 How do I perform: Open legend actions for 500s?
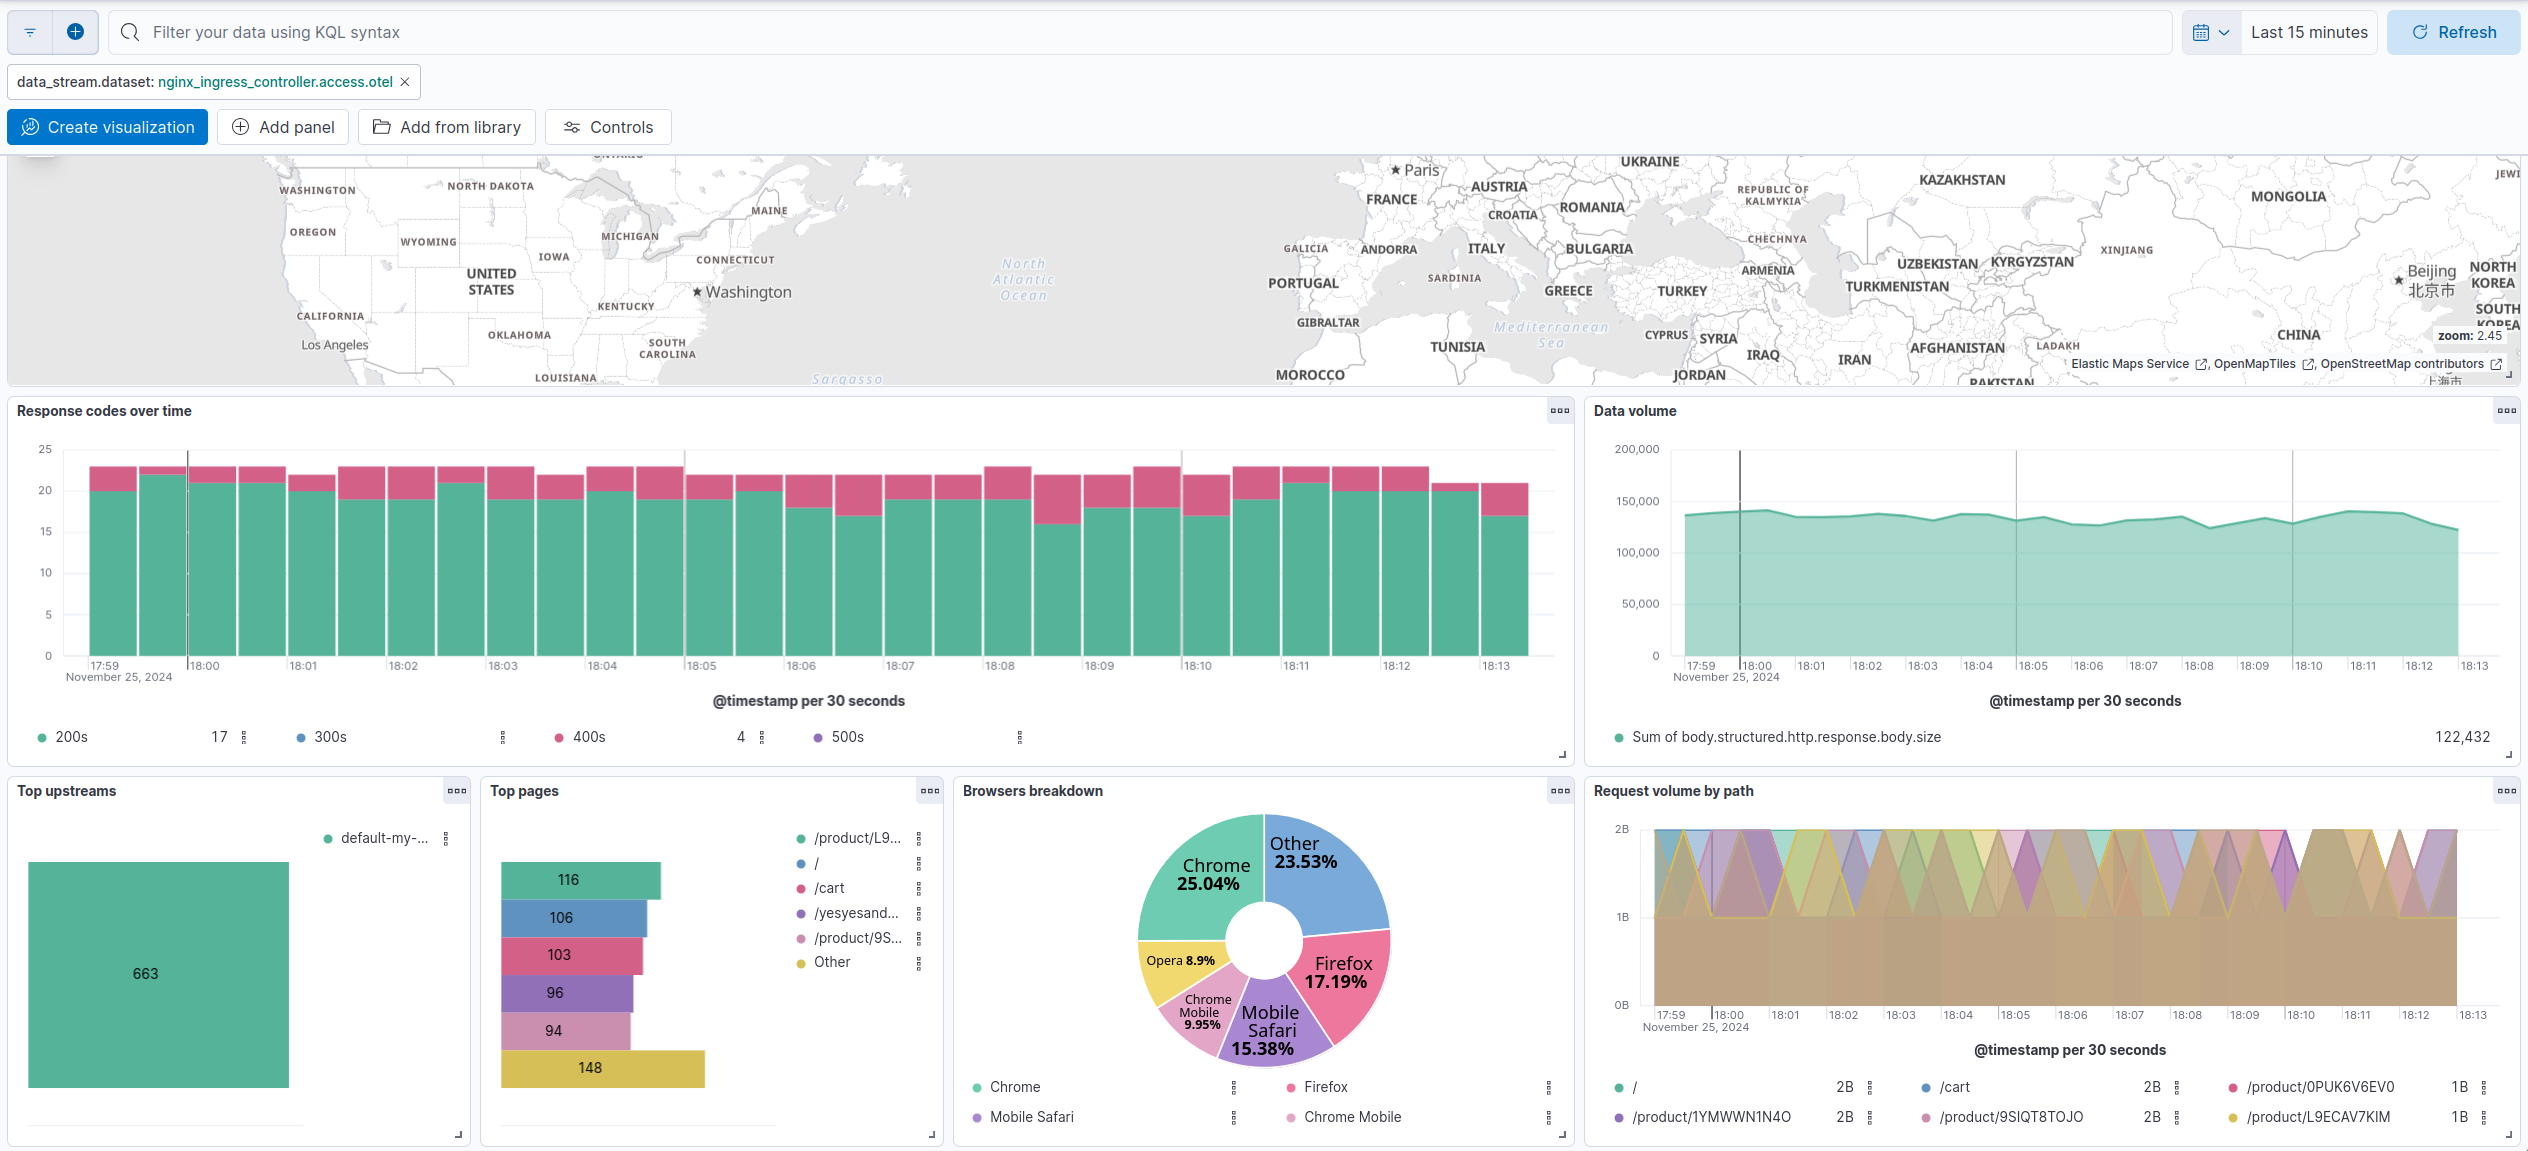(x=1020, y=737)
